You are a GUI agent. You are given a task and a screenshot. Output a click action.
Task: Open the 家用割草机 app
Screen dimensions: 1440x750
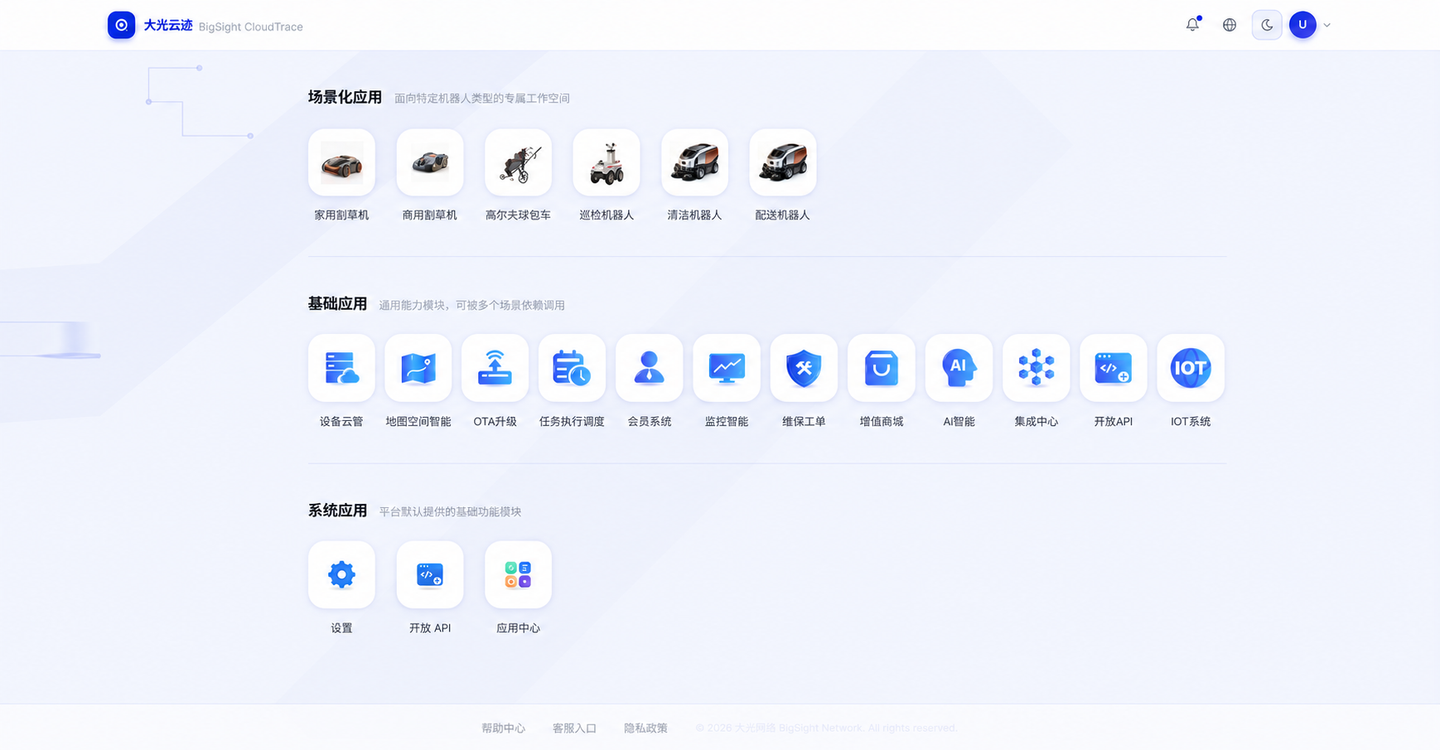(342, 162)
